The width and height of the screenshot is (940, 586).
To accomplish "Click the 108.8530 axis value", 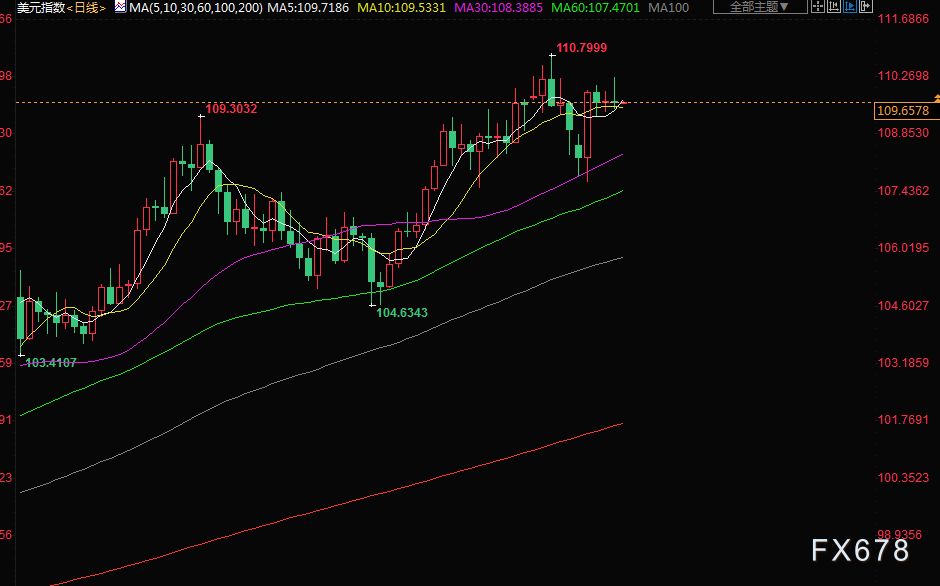I will click(903, 133).
